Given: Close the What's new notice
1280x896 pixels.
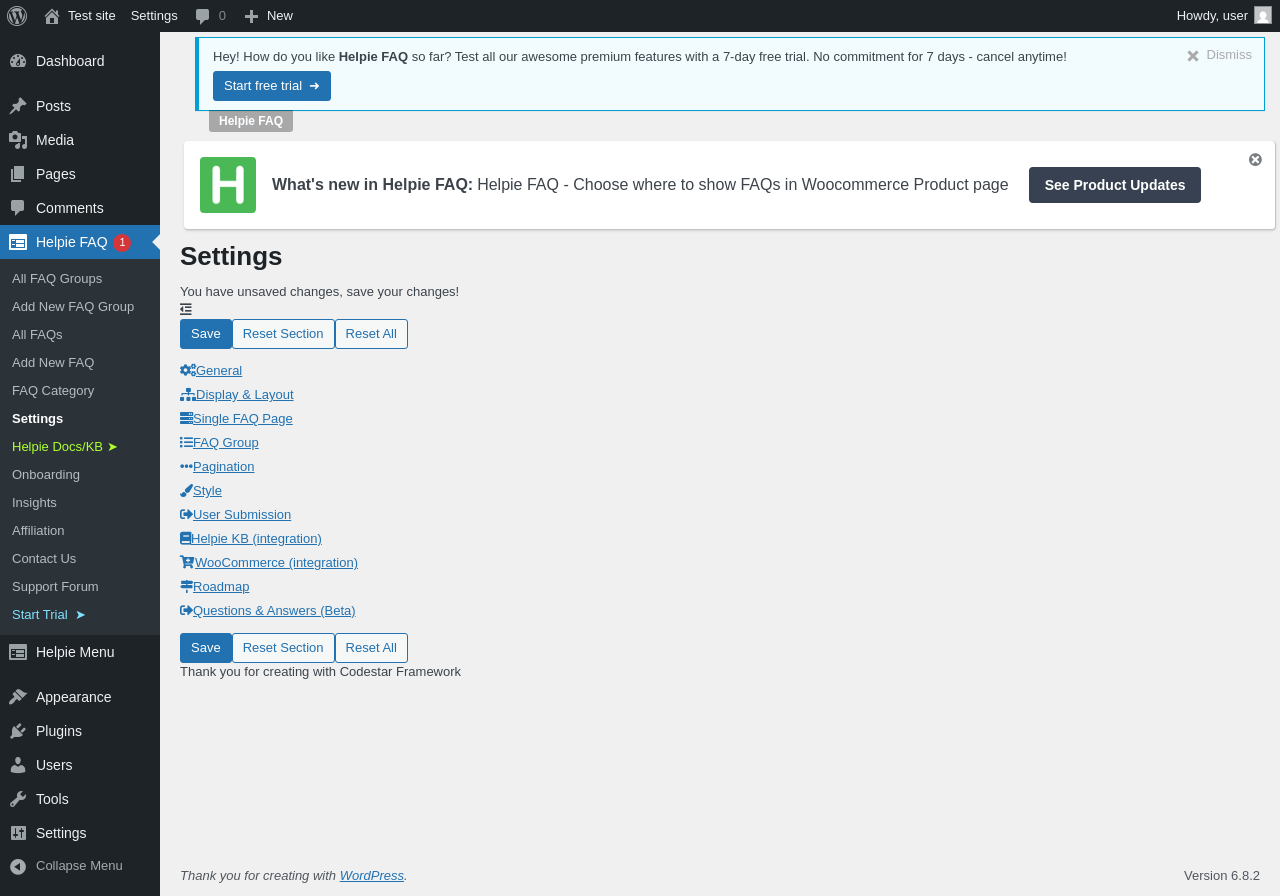Looking at the screenshot, I should point(1255,159).
